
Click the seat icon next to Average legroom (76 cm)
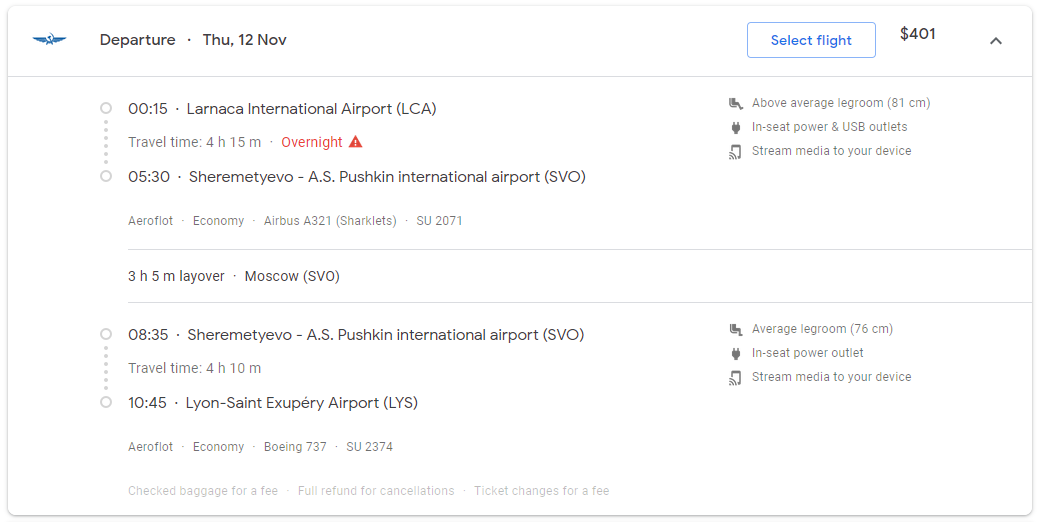tap(735, 329)
